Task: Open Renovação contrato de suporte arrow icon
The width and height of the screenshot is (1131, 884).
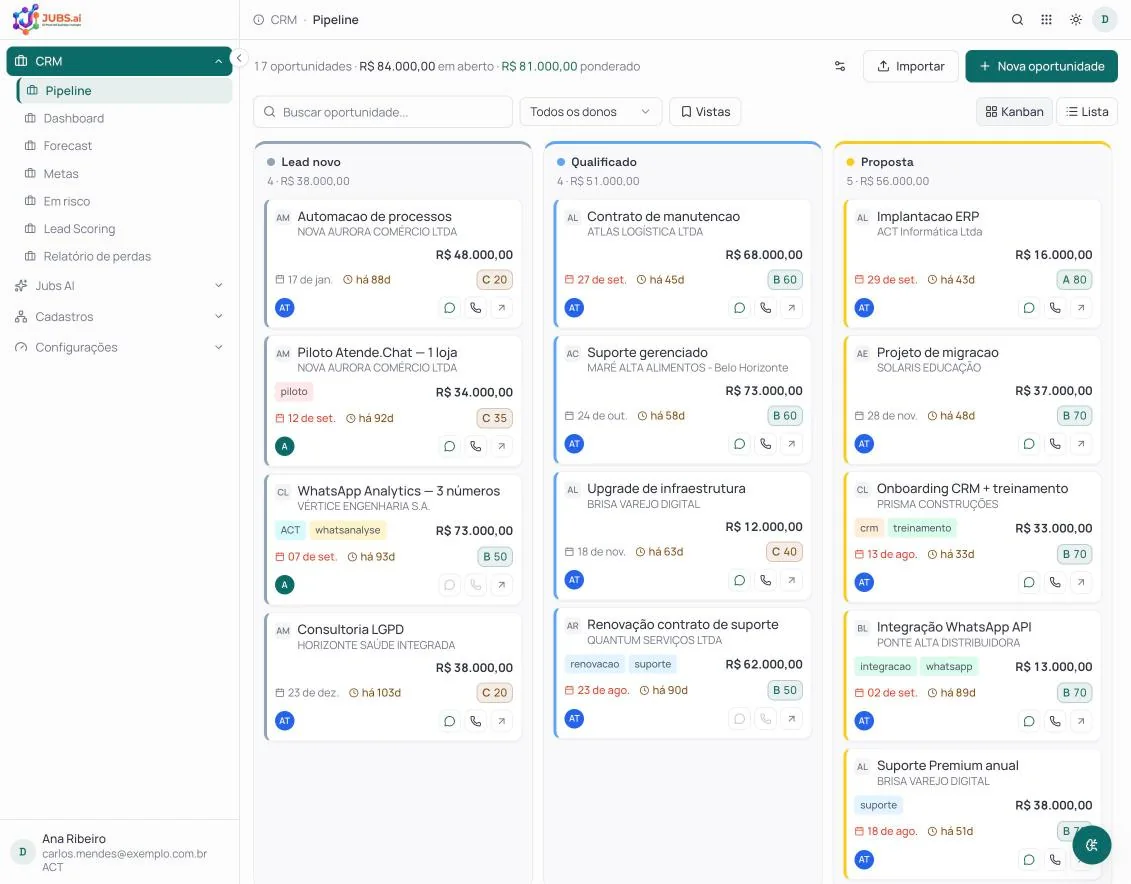Action: [x=791, y=719]
